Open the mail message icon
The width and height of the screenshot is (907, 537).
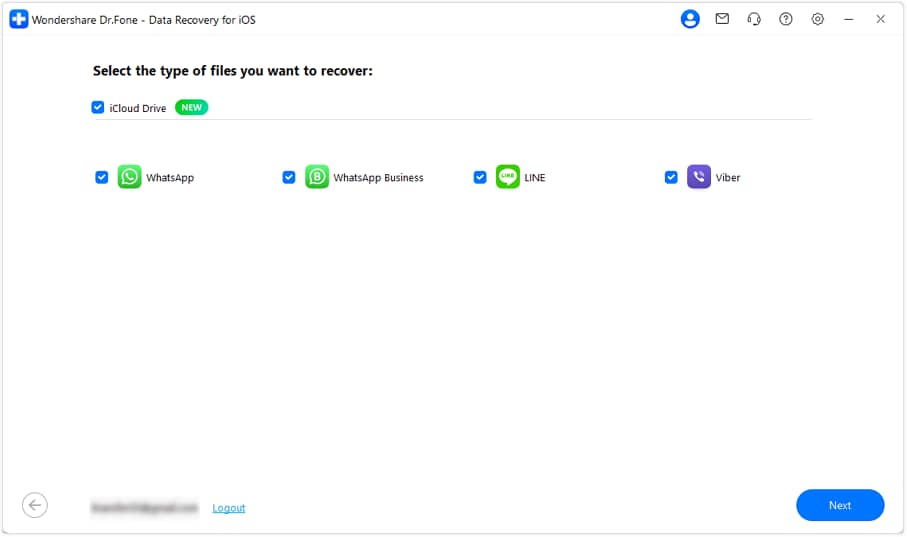pyautogui.click(x=722, y=19)
